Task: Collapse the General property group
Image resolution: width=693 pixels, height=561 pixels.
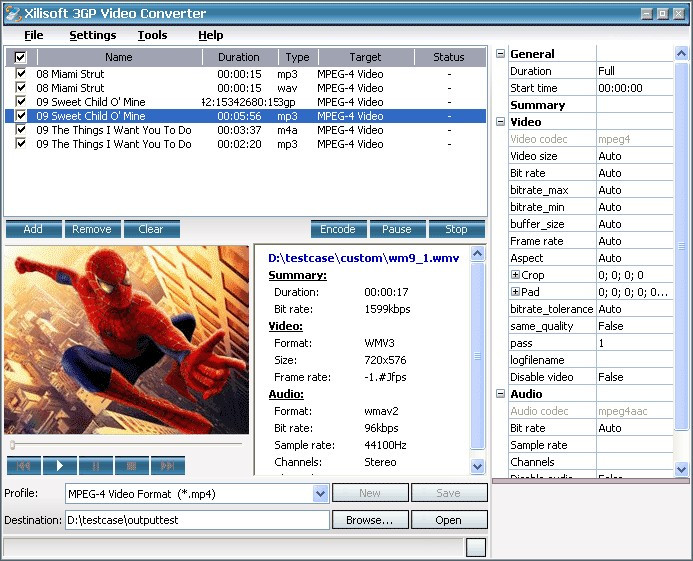Action: click(500, 54)
